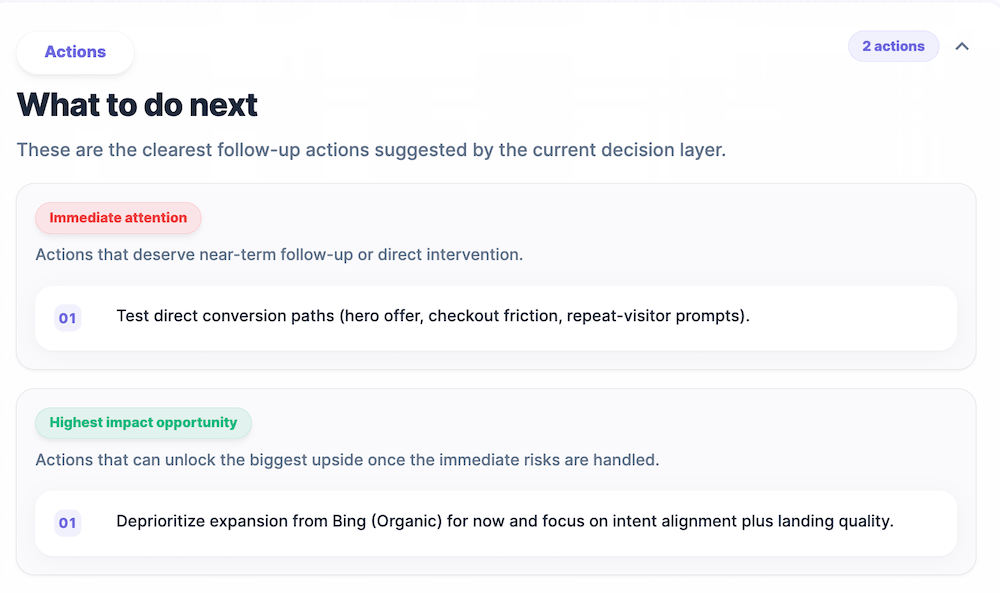Select the decision layer description text

(x=370, y=149)
